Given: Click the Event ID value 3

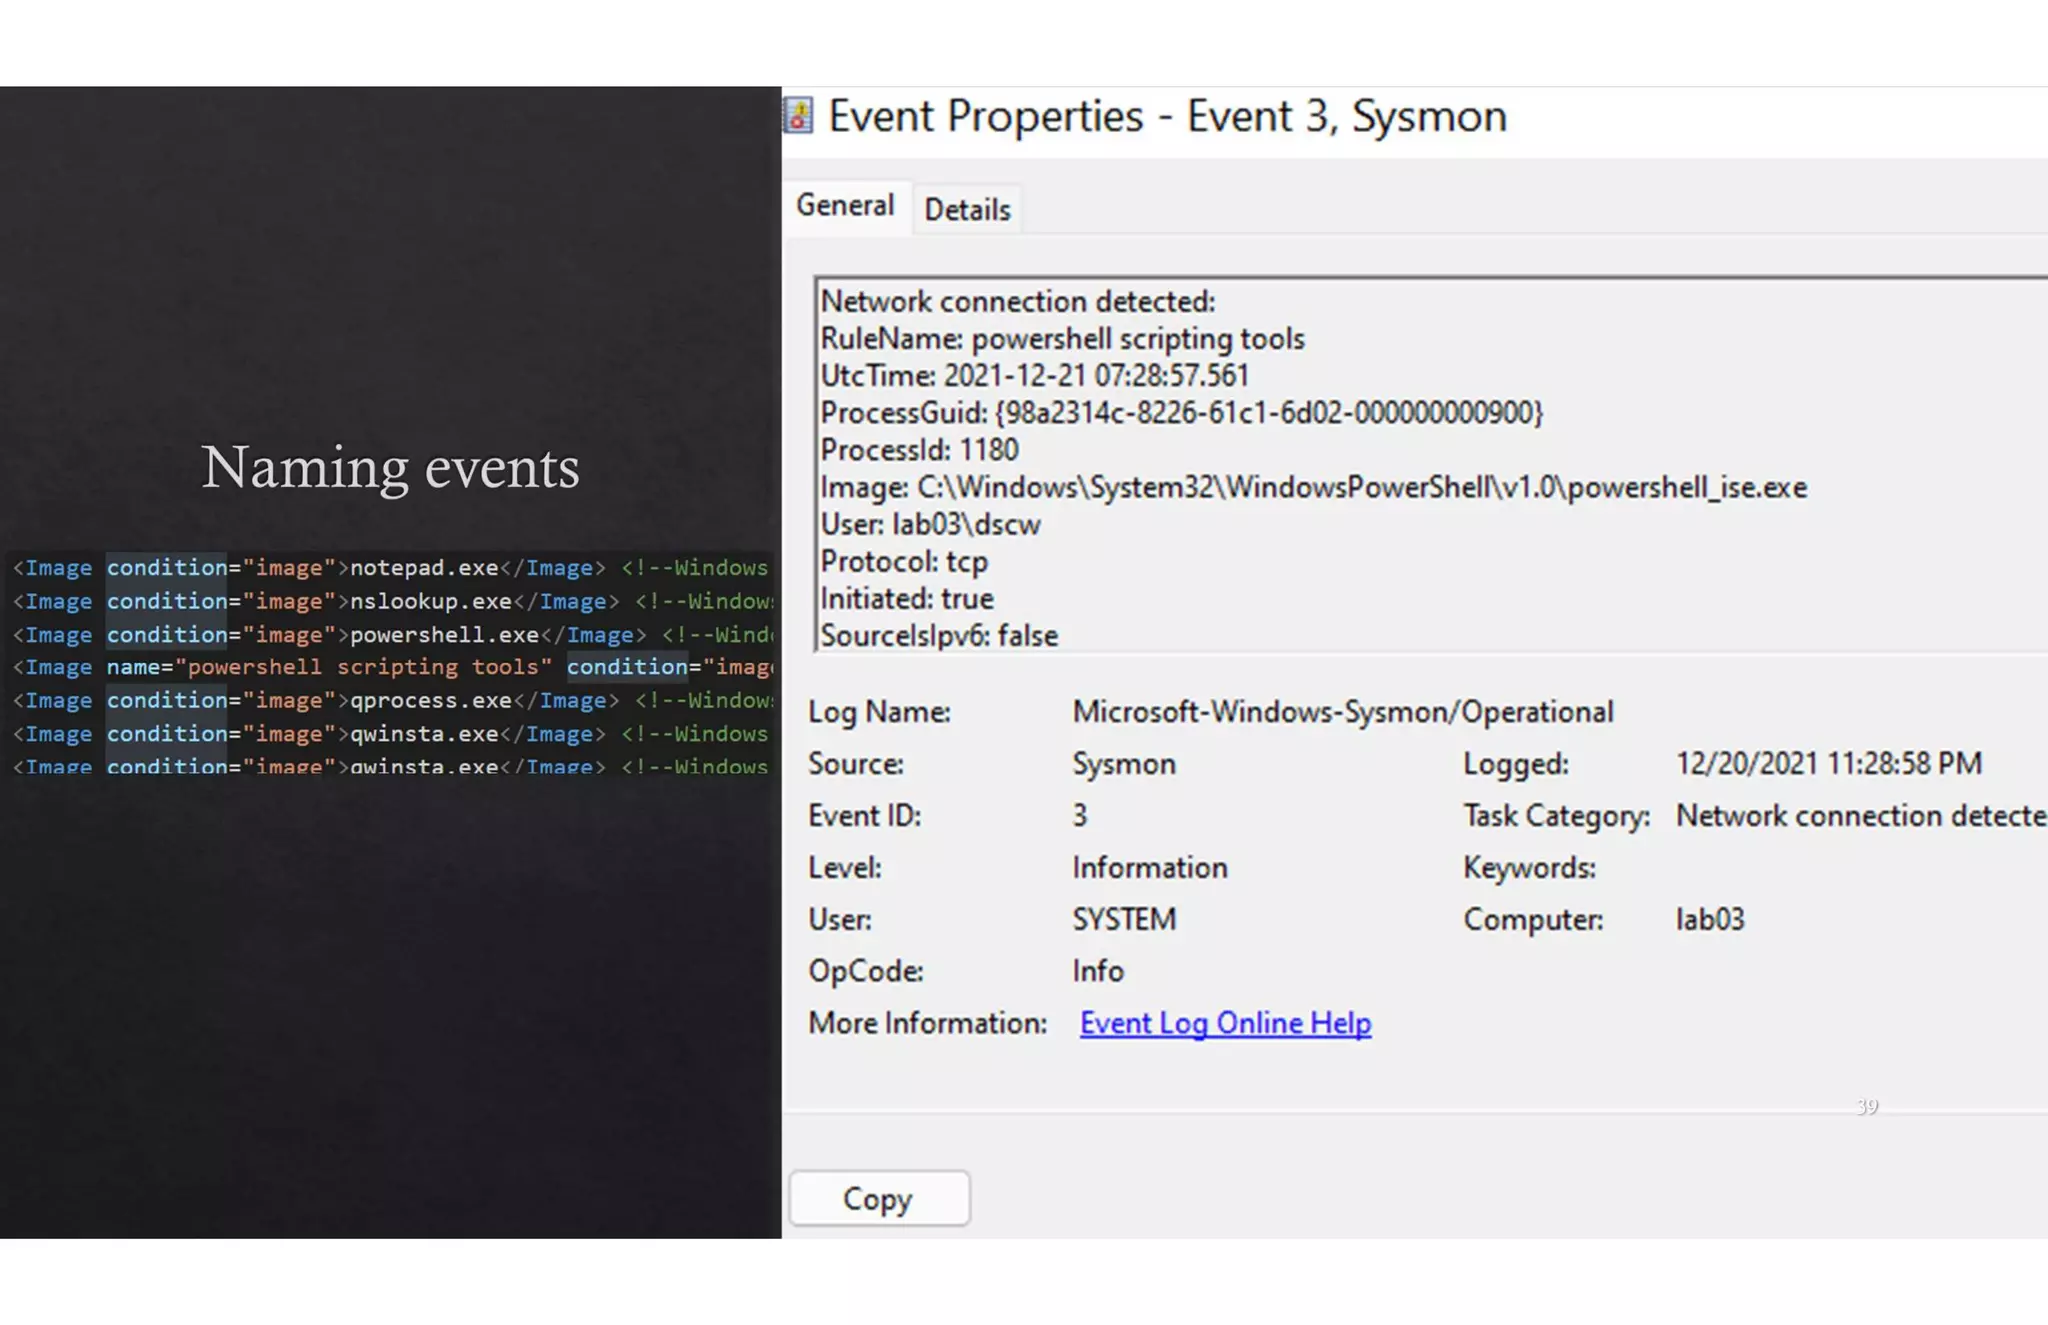Looking at the screenshot, I should pyautogui.click(x=1080, y=816).
